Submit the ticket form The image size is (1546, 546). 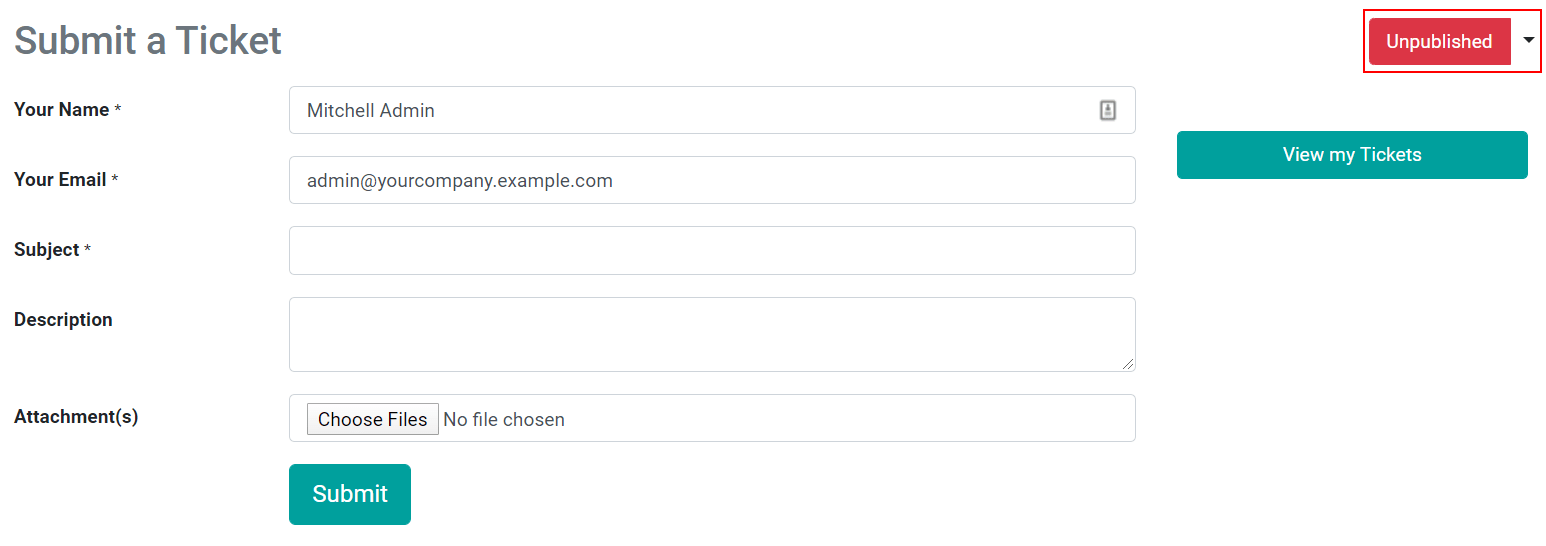349,494
